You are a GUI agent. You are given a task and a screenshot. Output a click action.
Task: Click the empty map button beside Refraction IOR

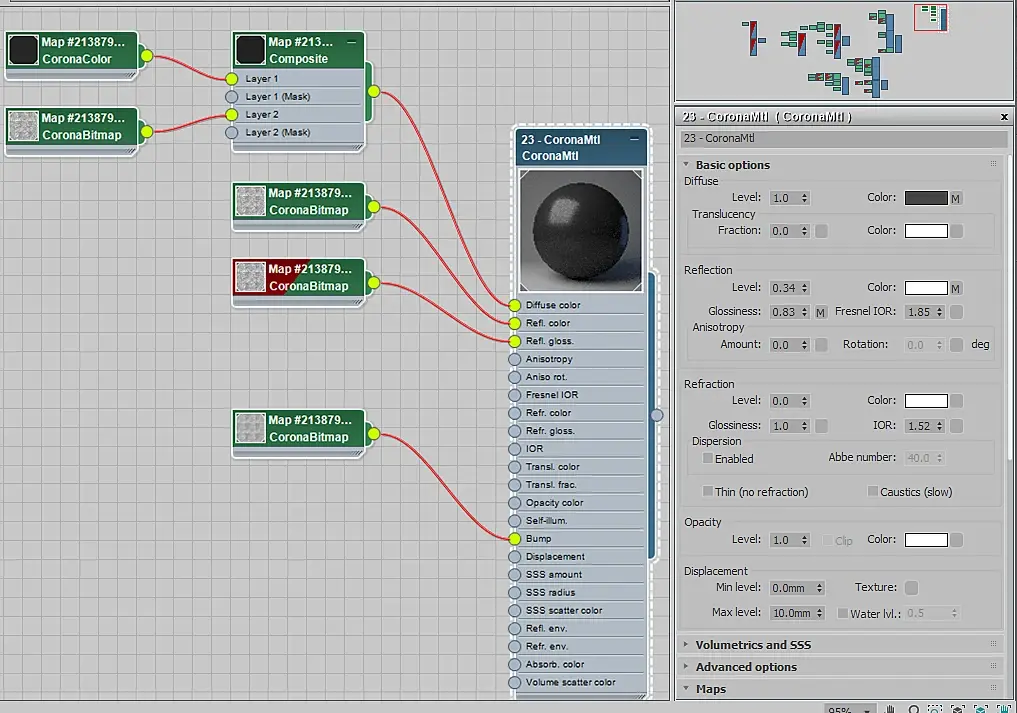pyautogui.click(x=956, y=426)
